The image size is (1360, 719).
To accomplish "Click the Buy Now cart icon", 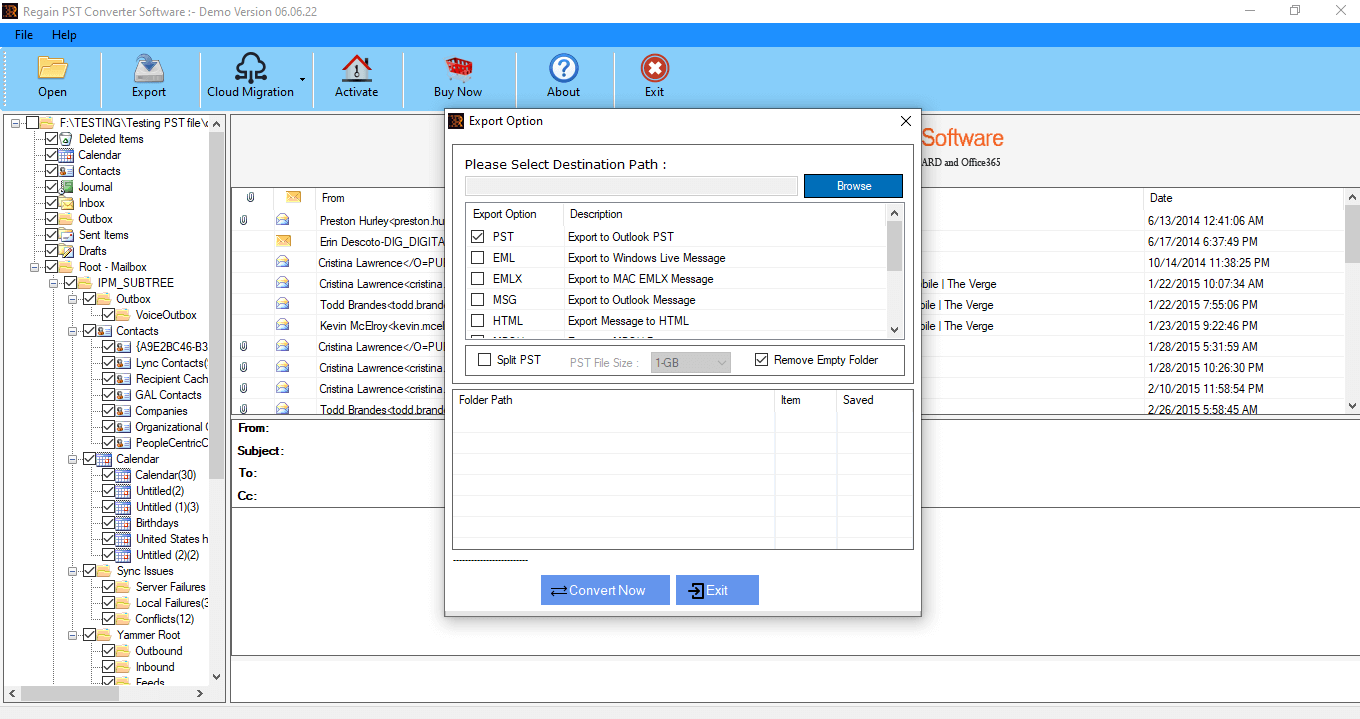I will tap(458, 68).
